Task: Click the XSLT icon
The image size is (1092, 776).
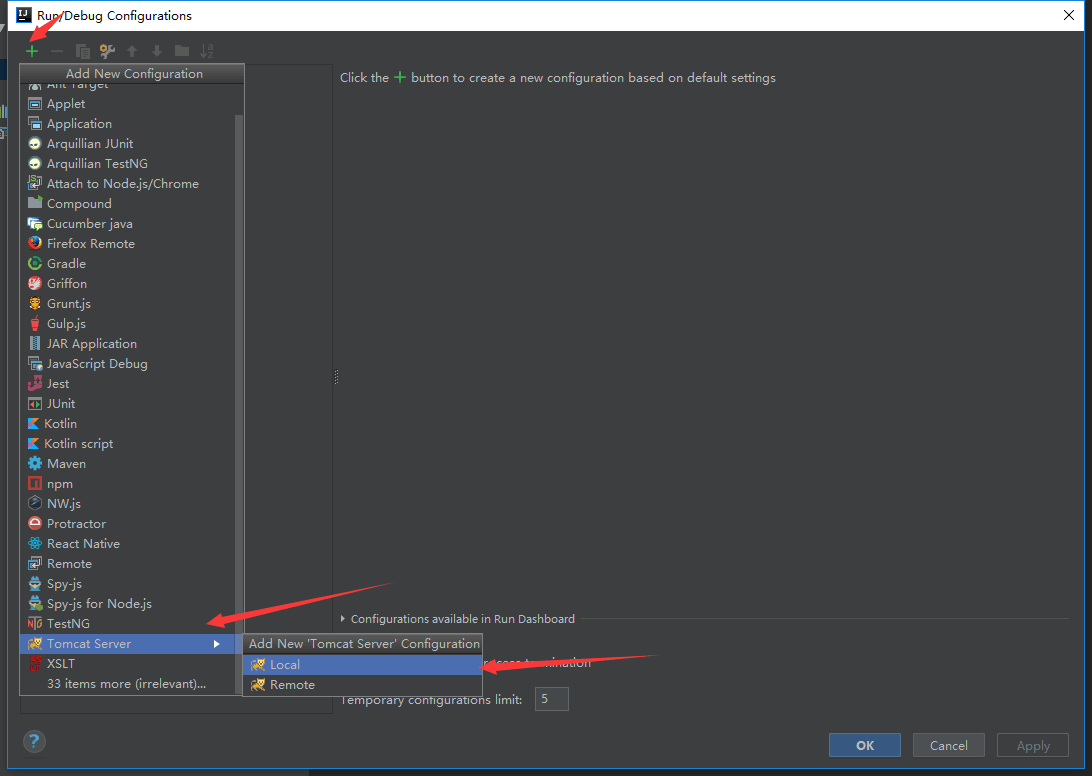Action: coord(35,664)
